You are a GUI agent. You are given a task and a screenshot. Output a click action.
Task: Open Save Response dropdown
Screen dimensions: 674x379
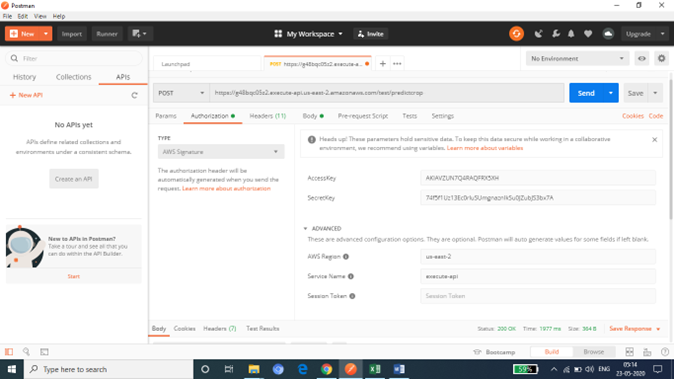634,329
